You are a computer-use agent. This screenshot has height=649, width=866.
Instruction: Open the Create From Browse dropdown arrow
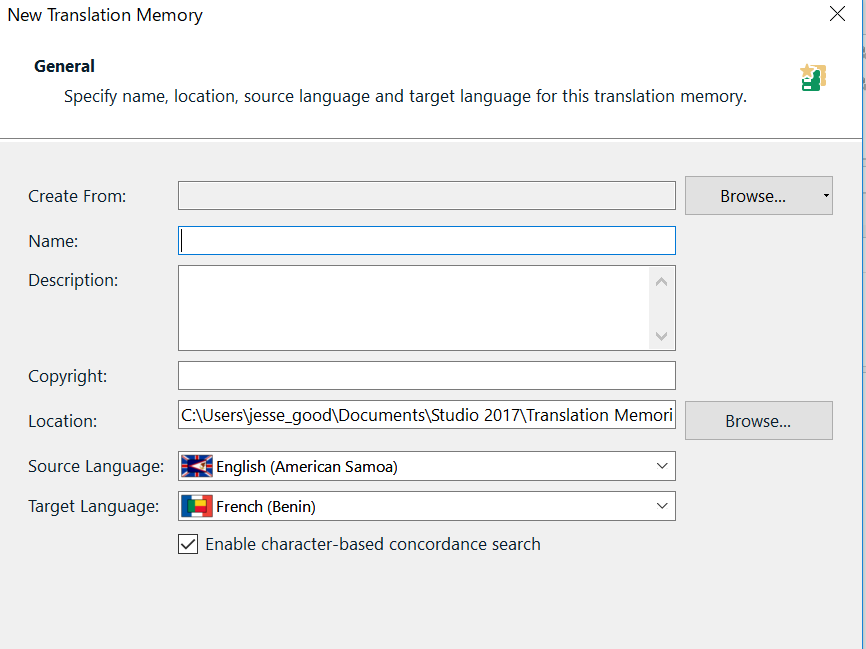(826, 196)
